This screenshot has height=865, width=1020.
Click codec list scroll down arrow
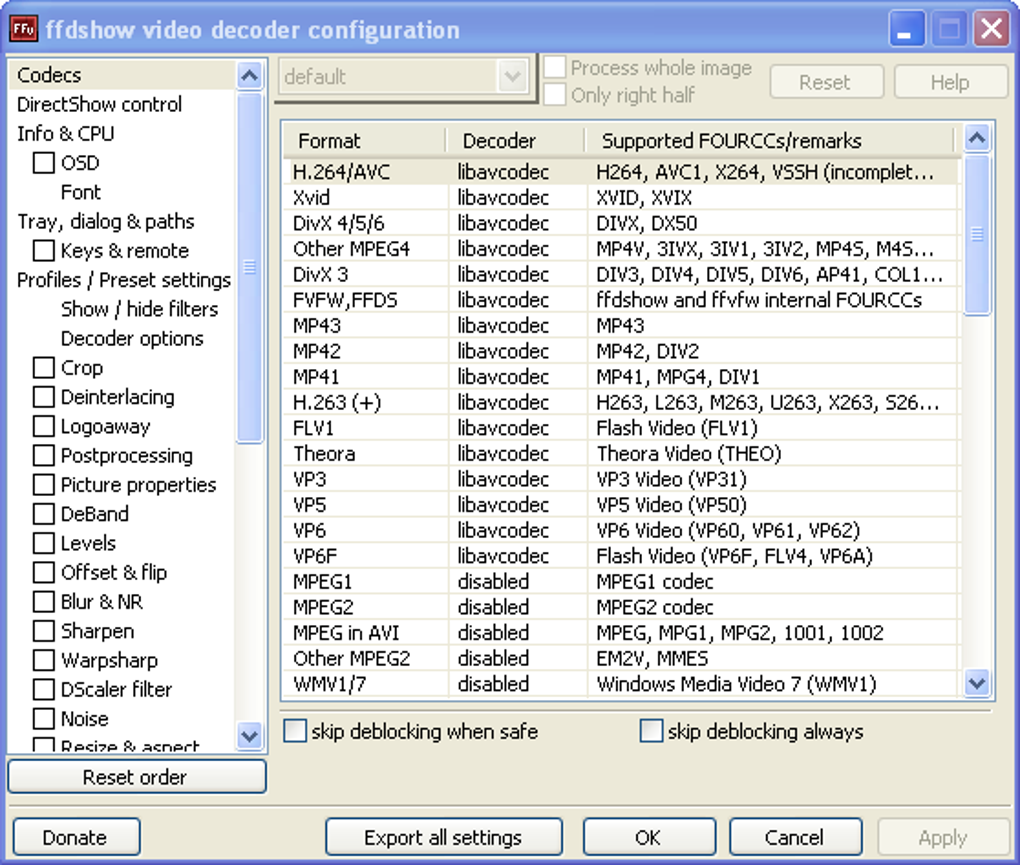click(x=977, y=684)
